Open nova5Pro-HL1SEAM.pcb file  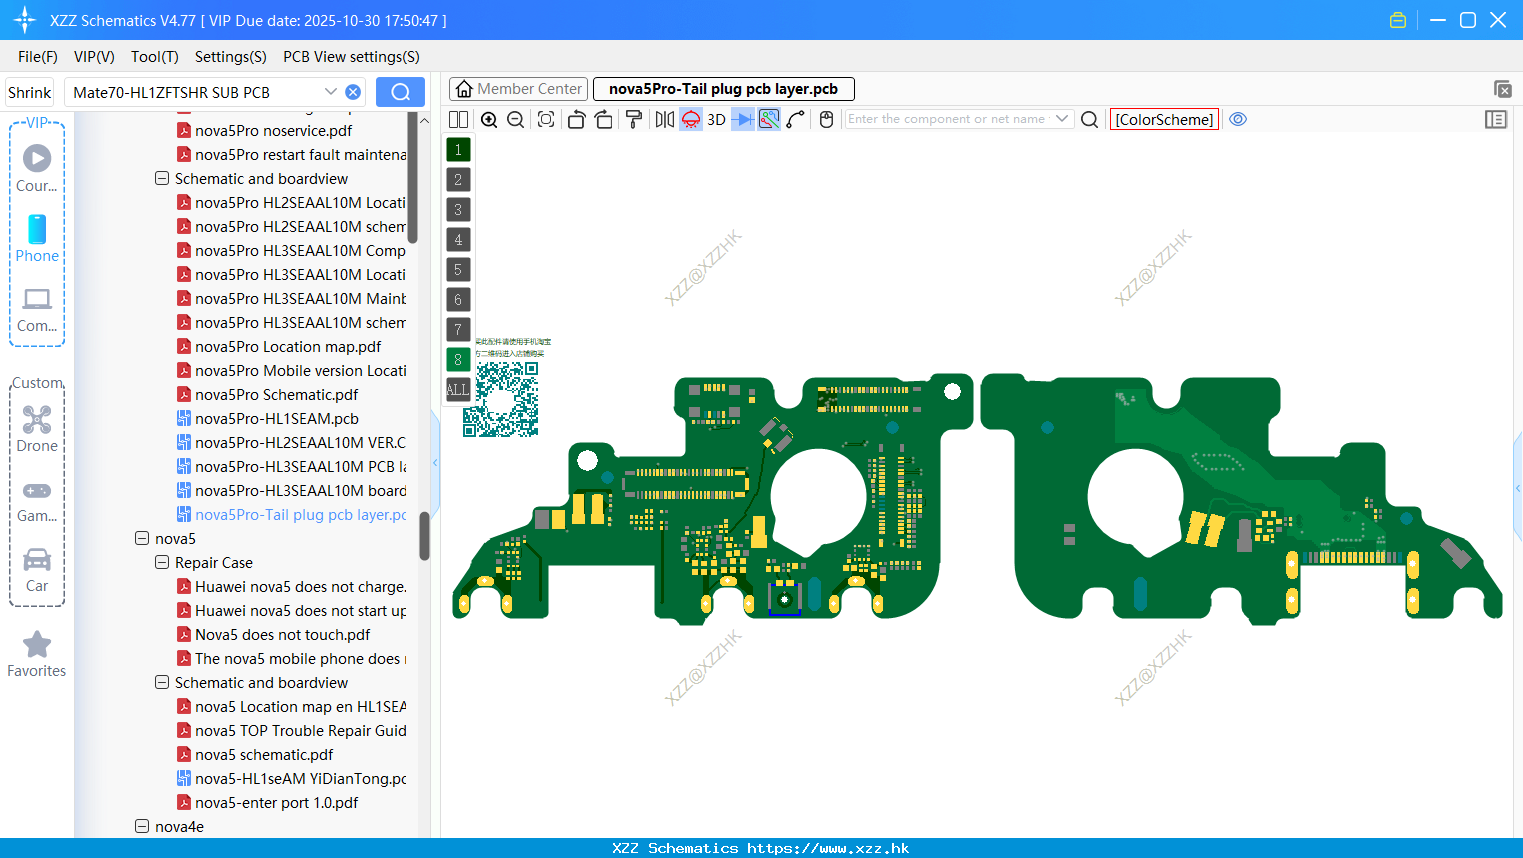pyautogui.click(x=276, y=418)
